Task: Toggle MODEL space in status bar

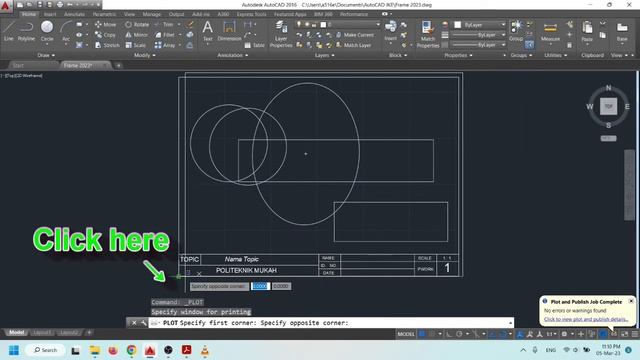Action: click(406, 334)
